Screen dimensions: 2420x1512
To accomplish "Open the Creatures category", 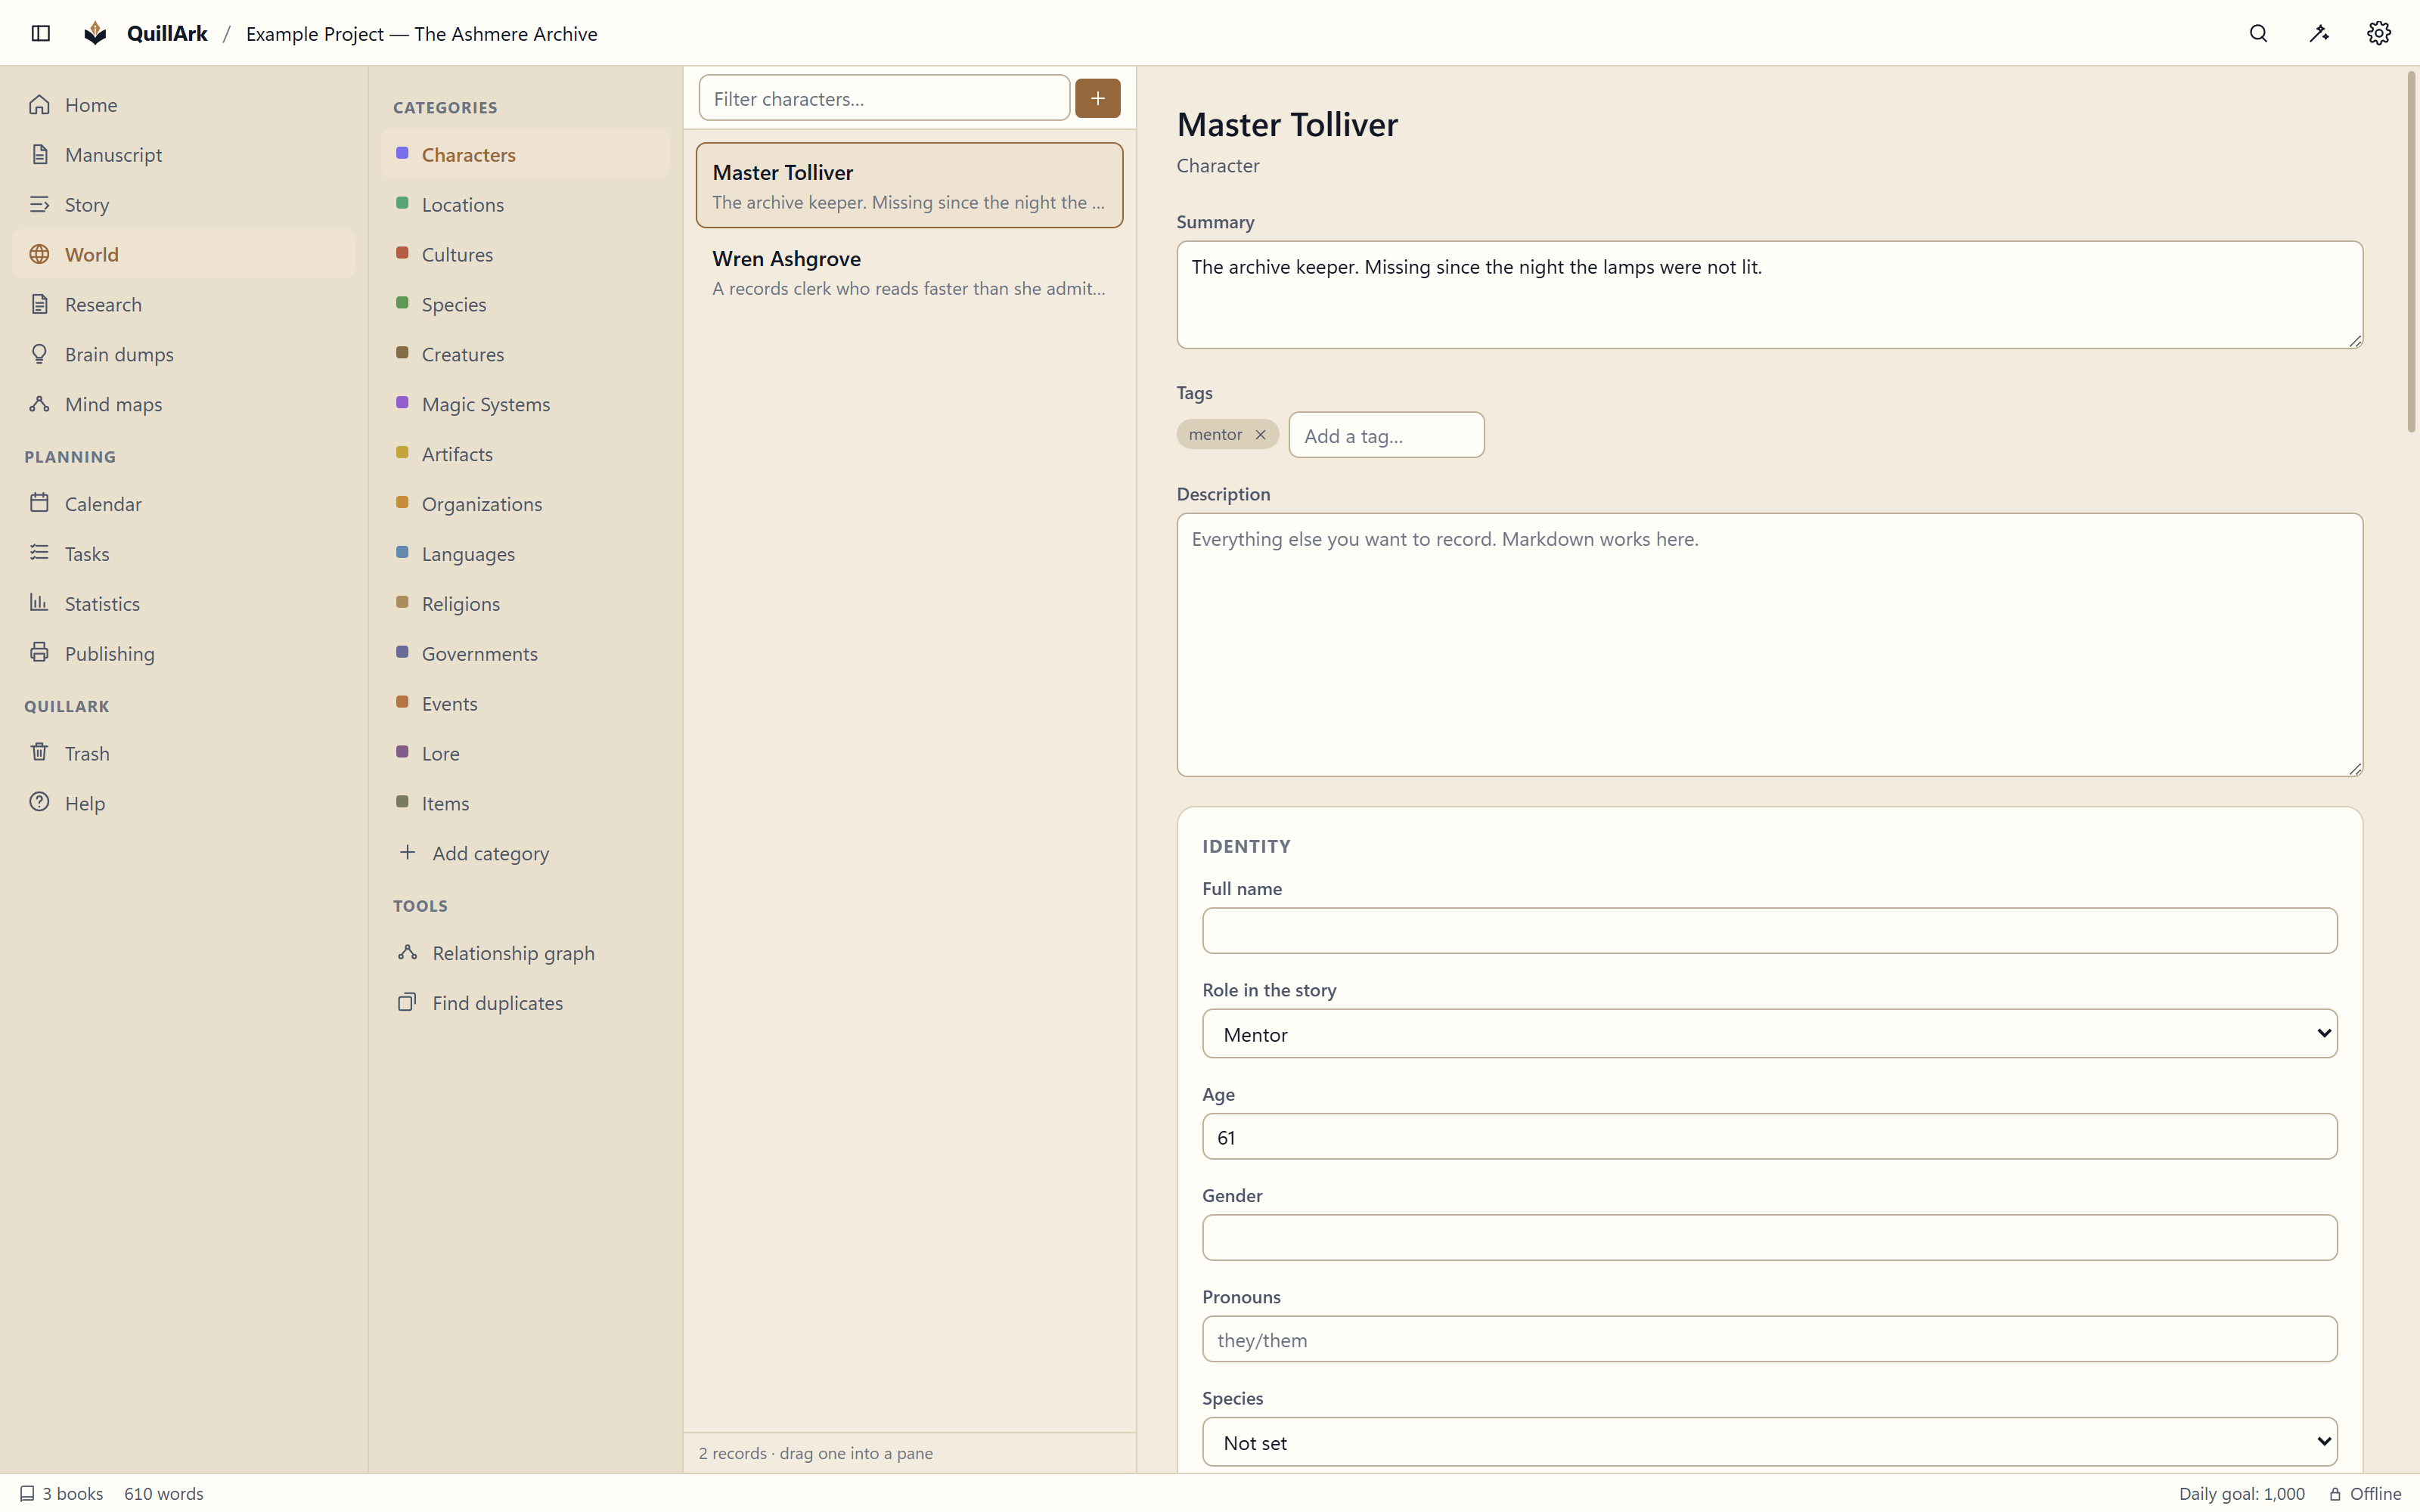I will coord(525,354).
